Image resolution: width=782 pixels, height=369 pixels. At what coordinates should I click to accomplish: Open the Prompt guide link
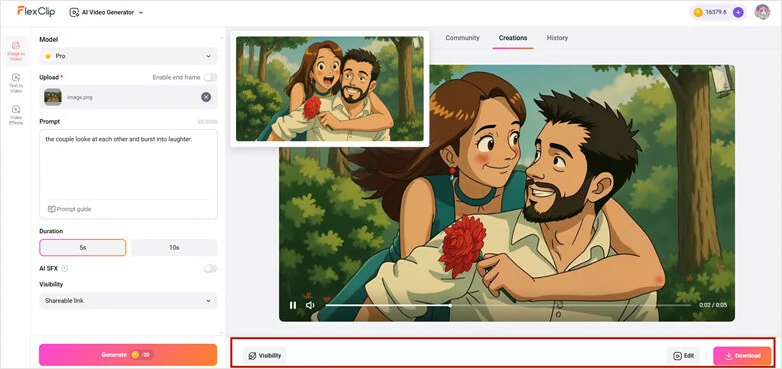69,209
